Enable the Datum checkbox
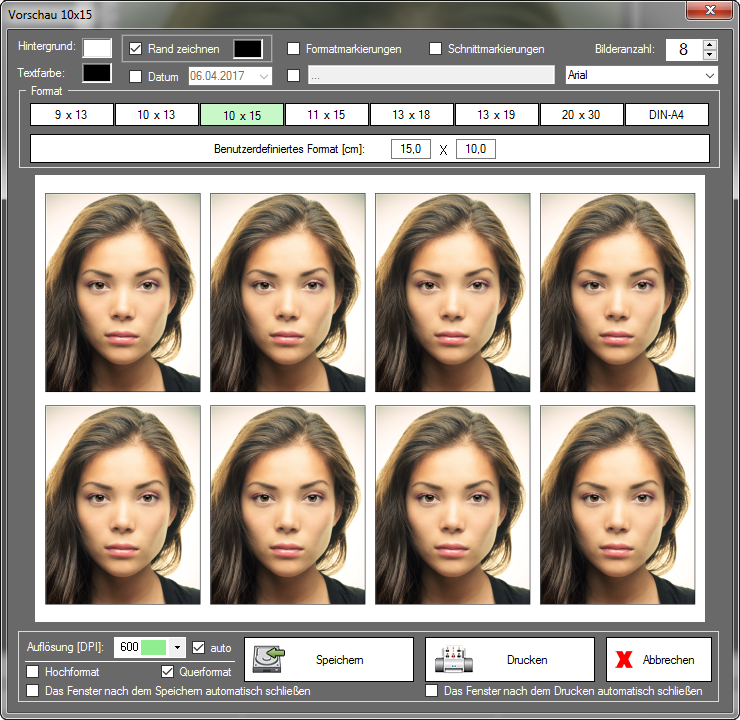 (136, 76)
